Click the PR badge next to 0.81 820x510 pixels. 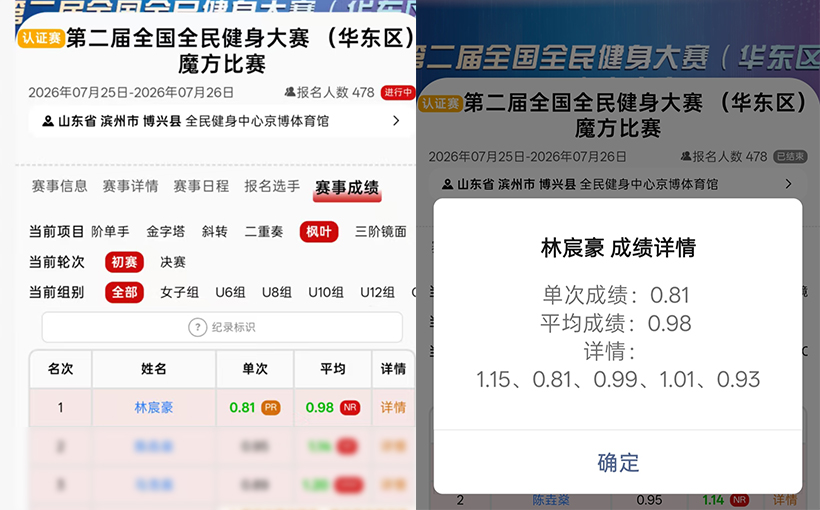click(271, 407)
